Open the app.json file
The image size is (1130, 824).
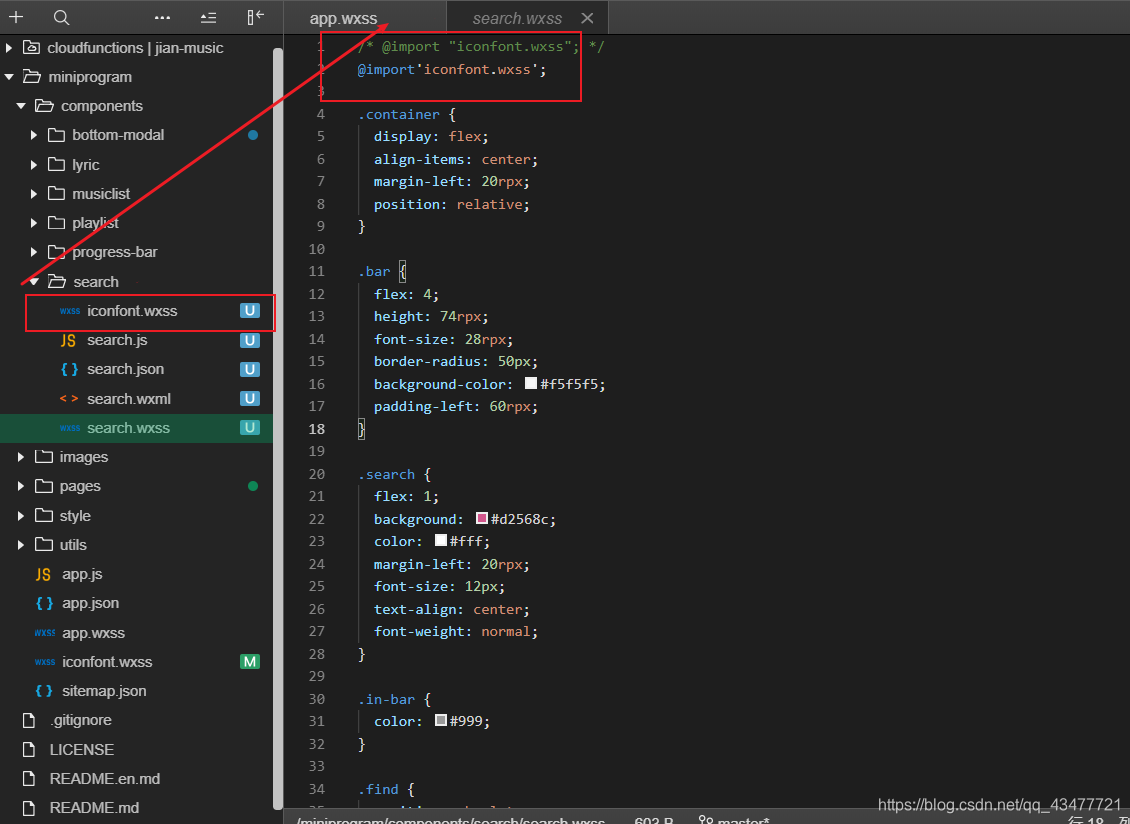(91, 603)
